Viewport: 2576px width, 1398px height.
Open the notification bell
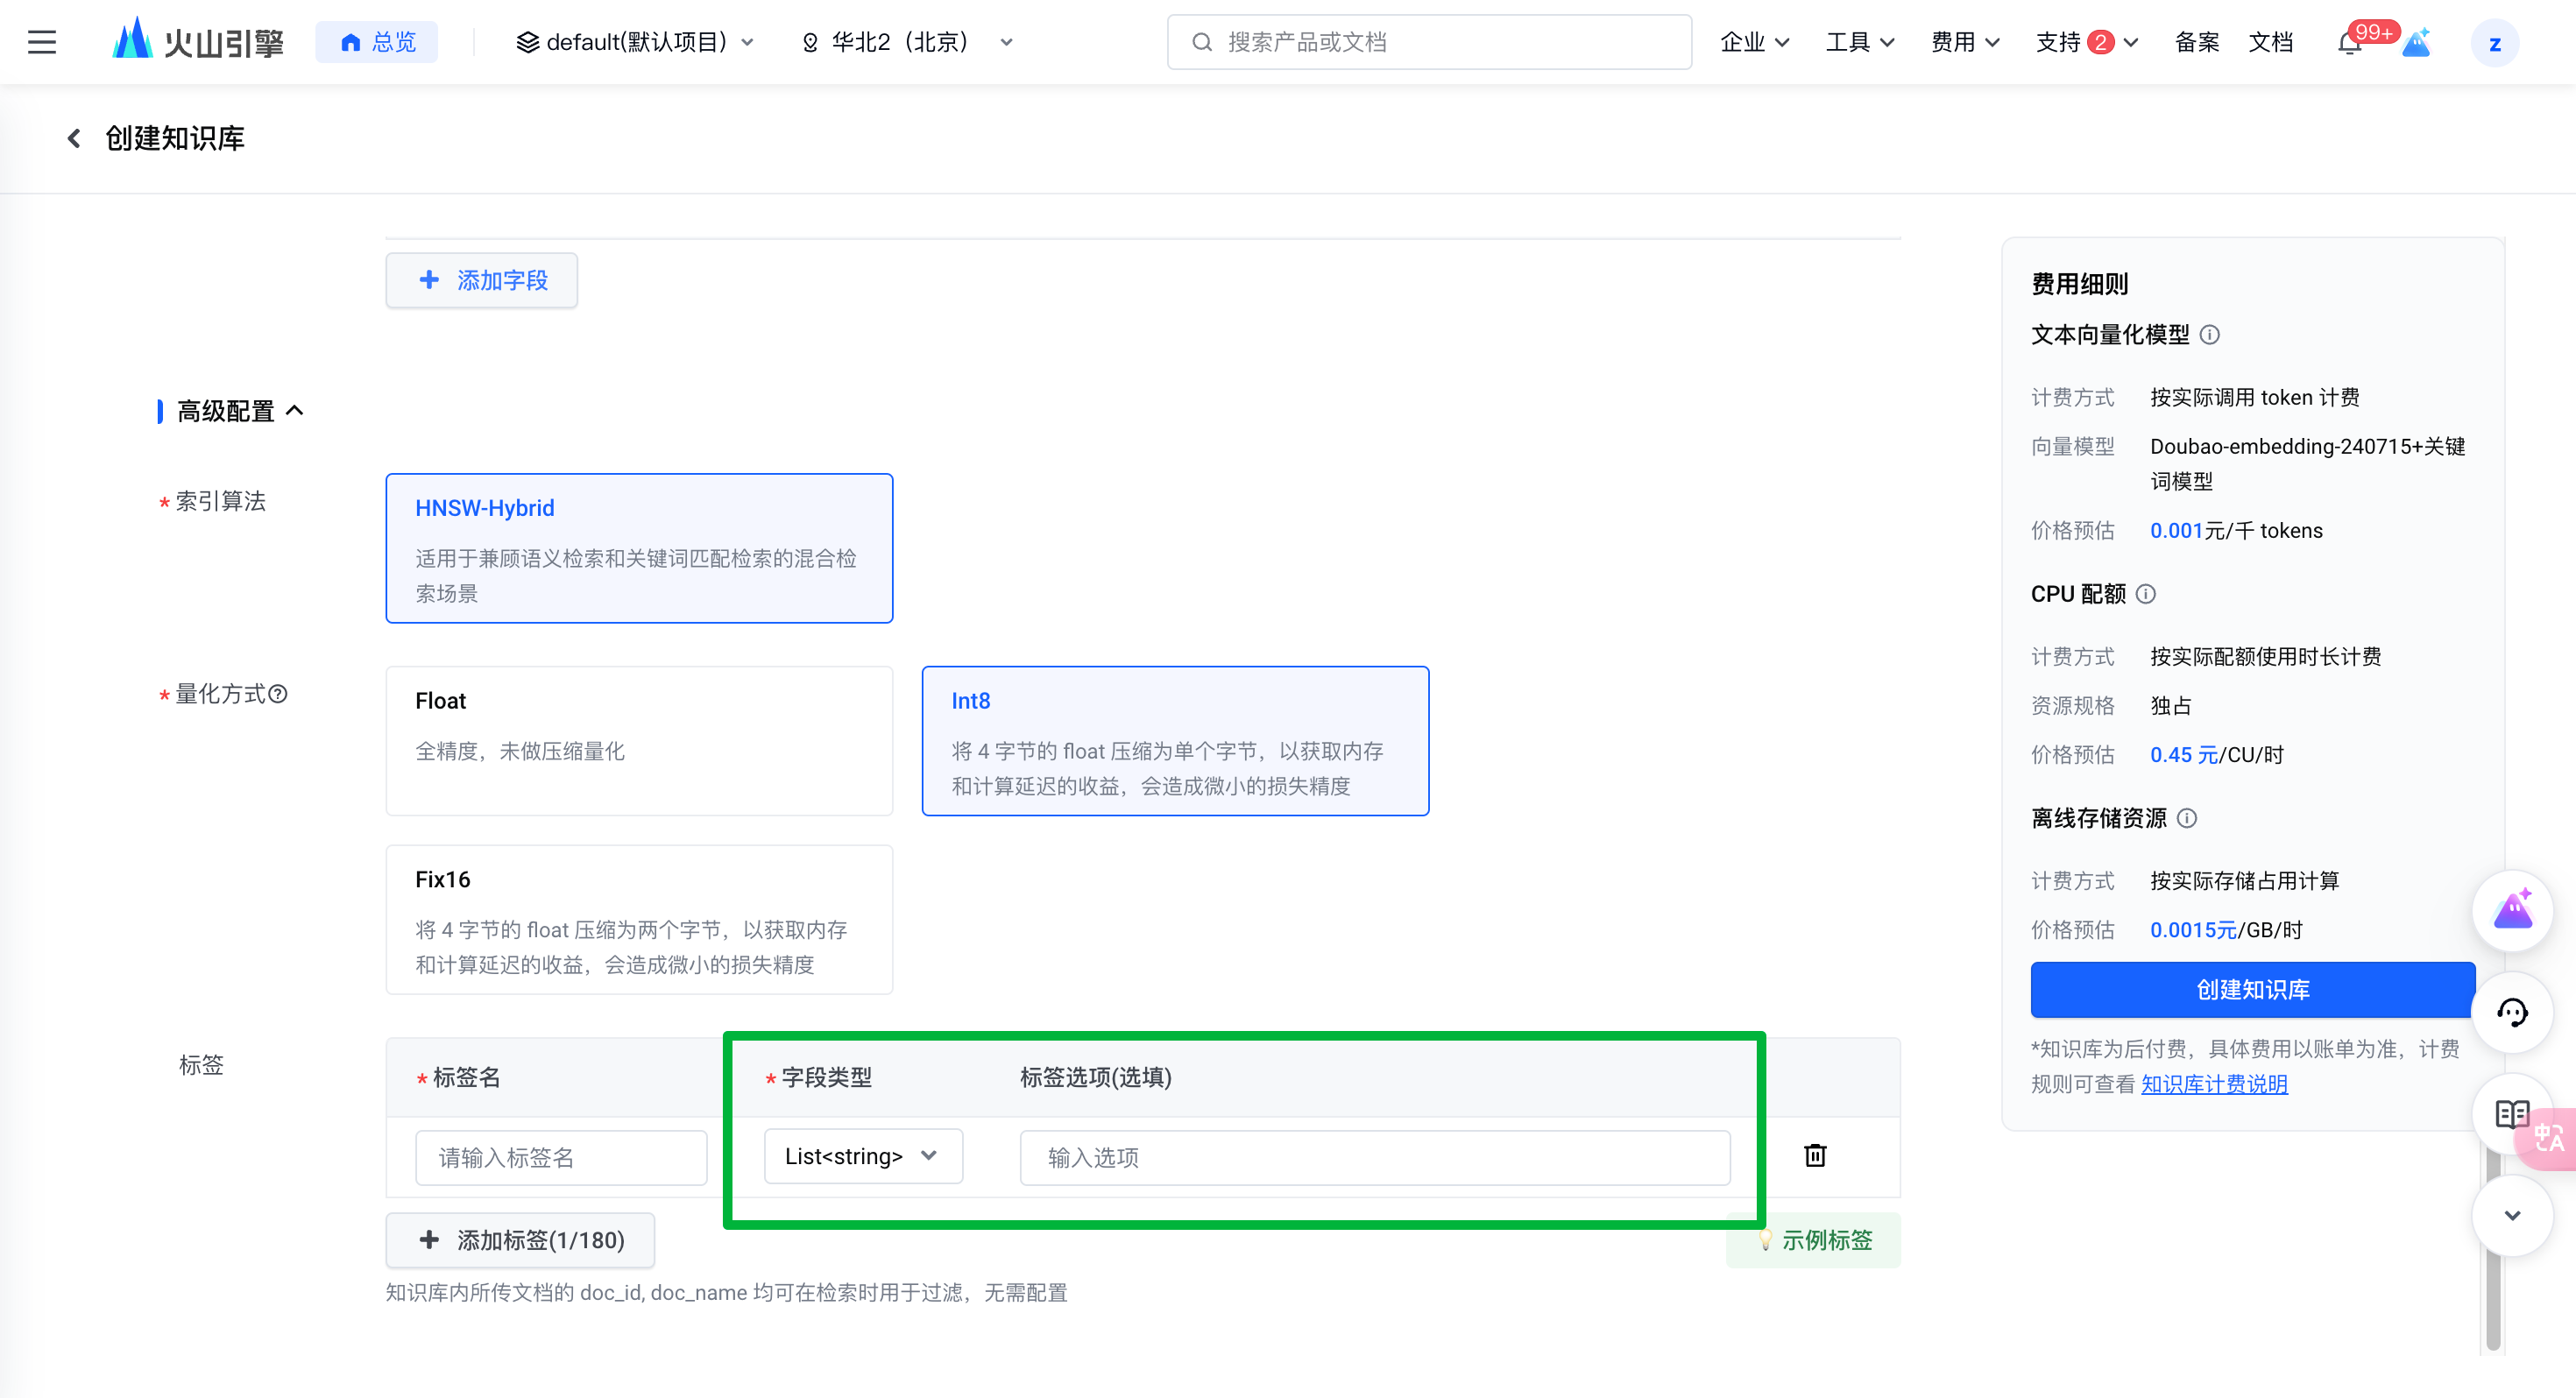pyautogui.click(x=2349, y=43)
